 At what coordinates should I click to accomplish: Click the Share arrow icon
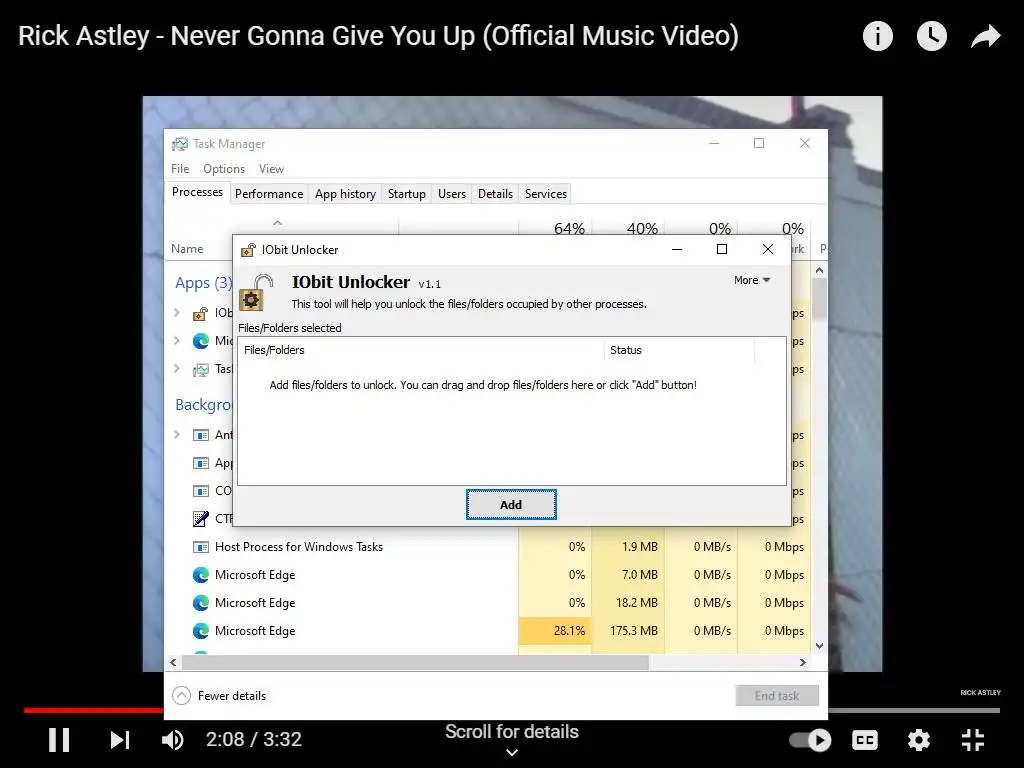coord(985,36)
